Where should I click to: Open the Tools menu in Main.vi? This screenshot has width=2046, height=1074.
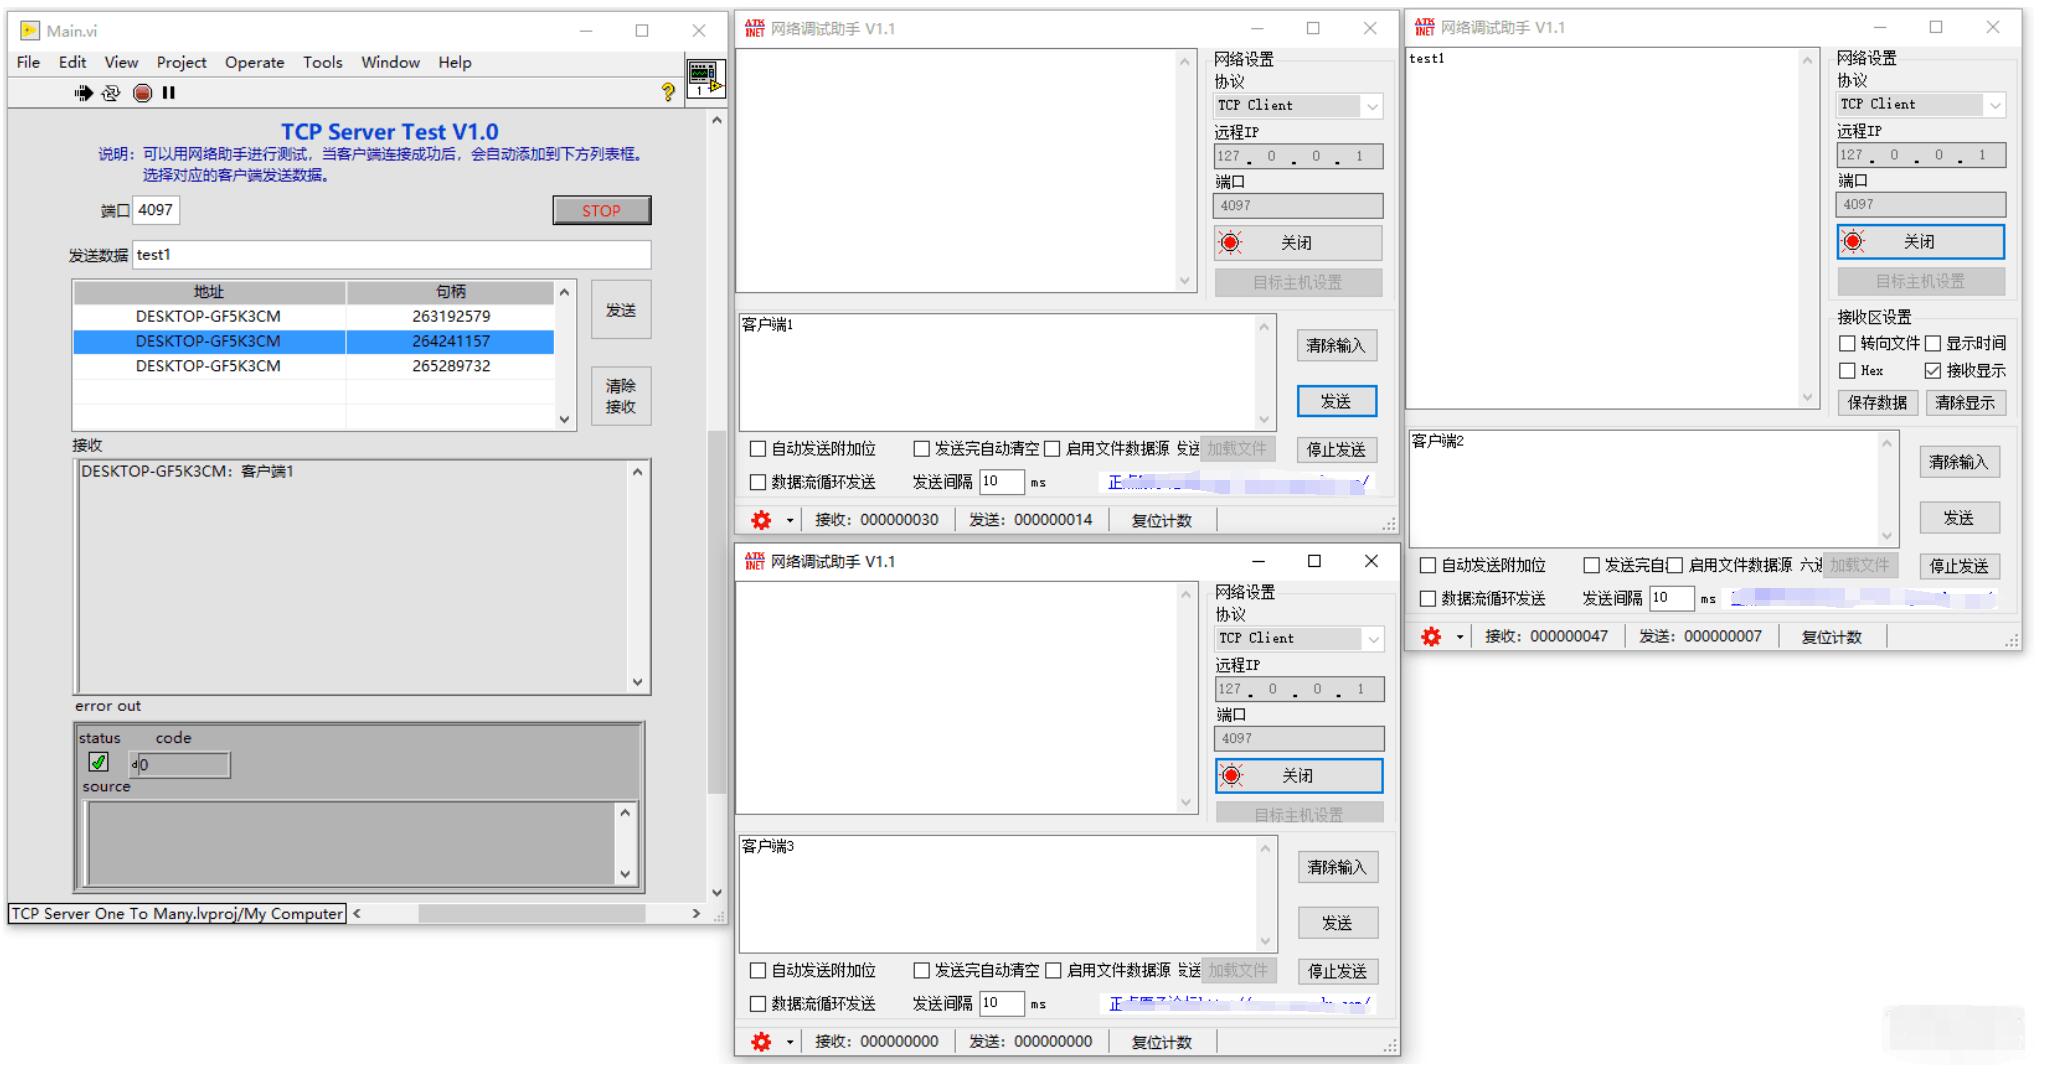(322, 62)
